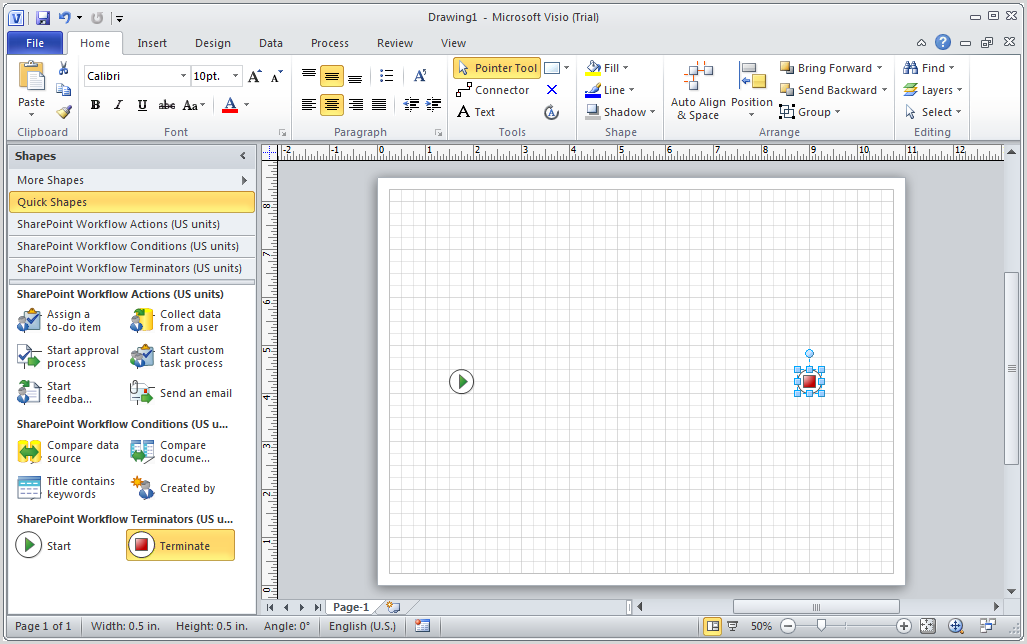This screenshot has height=644, width=1027.
Task: Click the Save icon in title bar
Action: [43, 18]
